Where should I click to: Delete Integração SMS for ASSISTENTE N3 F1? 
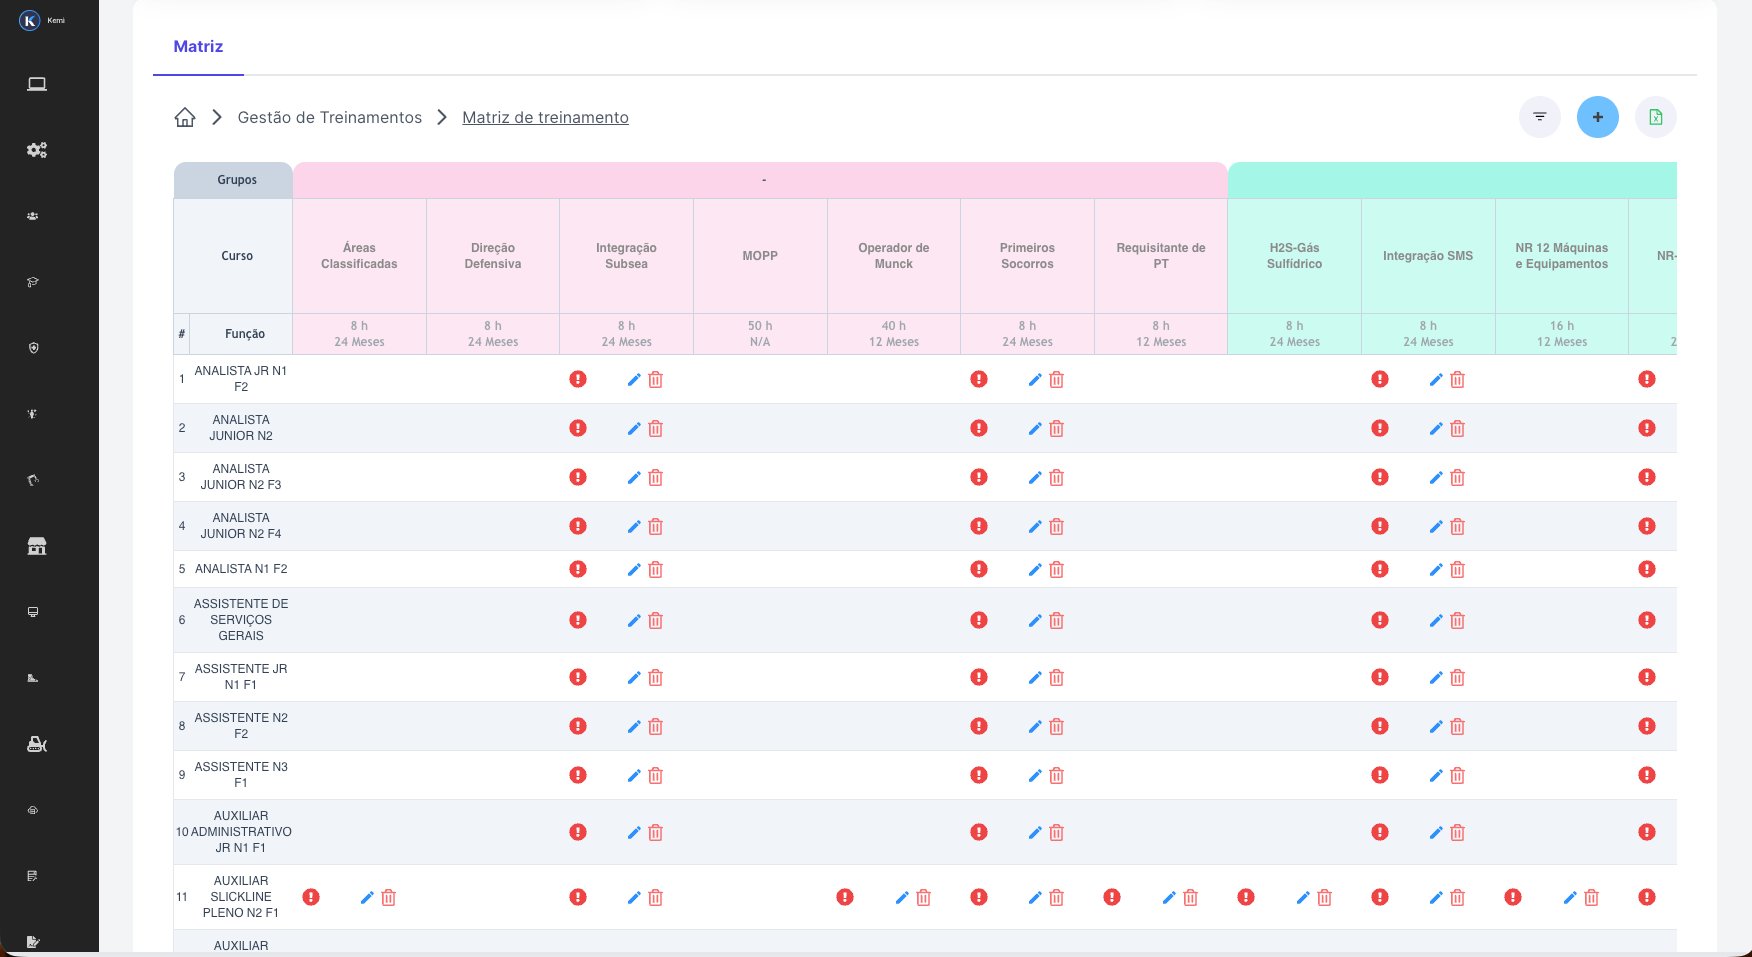tap(1457, 776)
